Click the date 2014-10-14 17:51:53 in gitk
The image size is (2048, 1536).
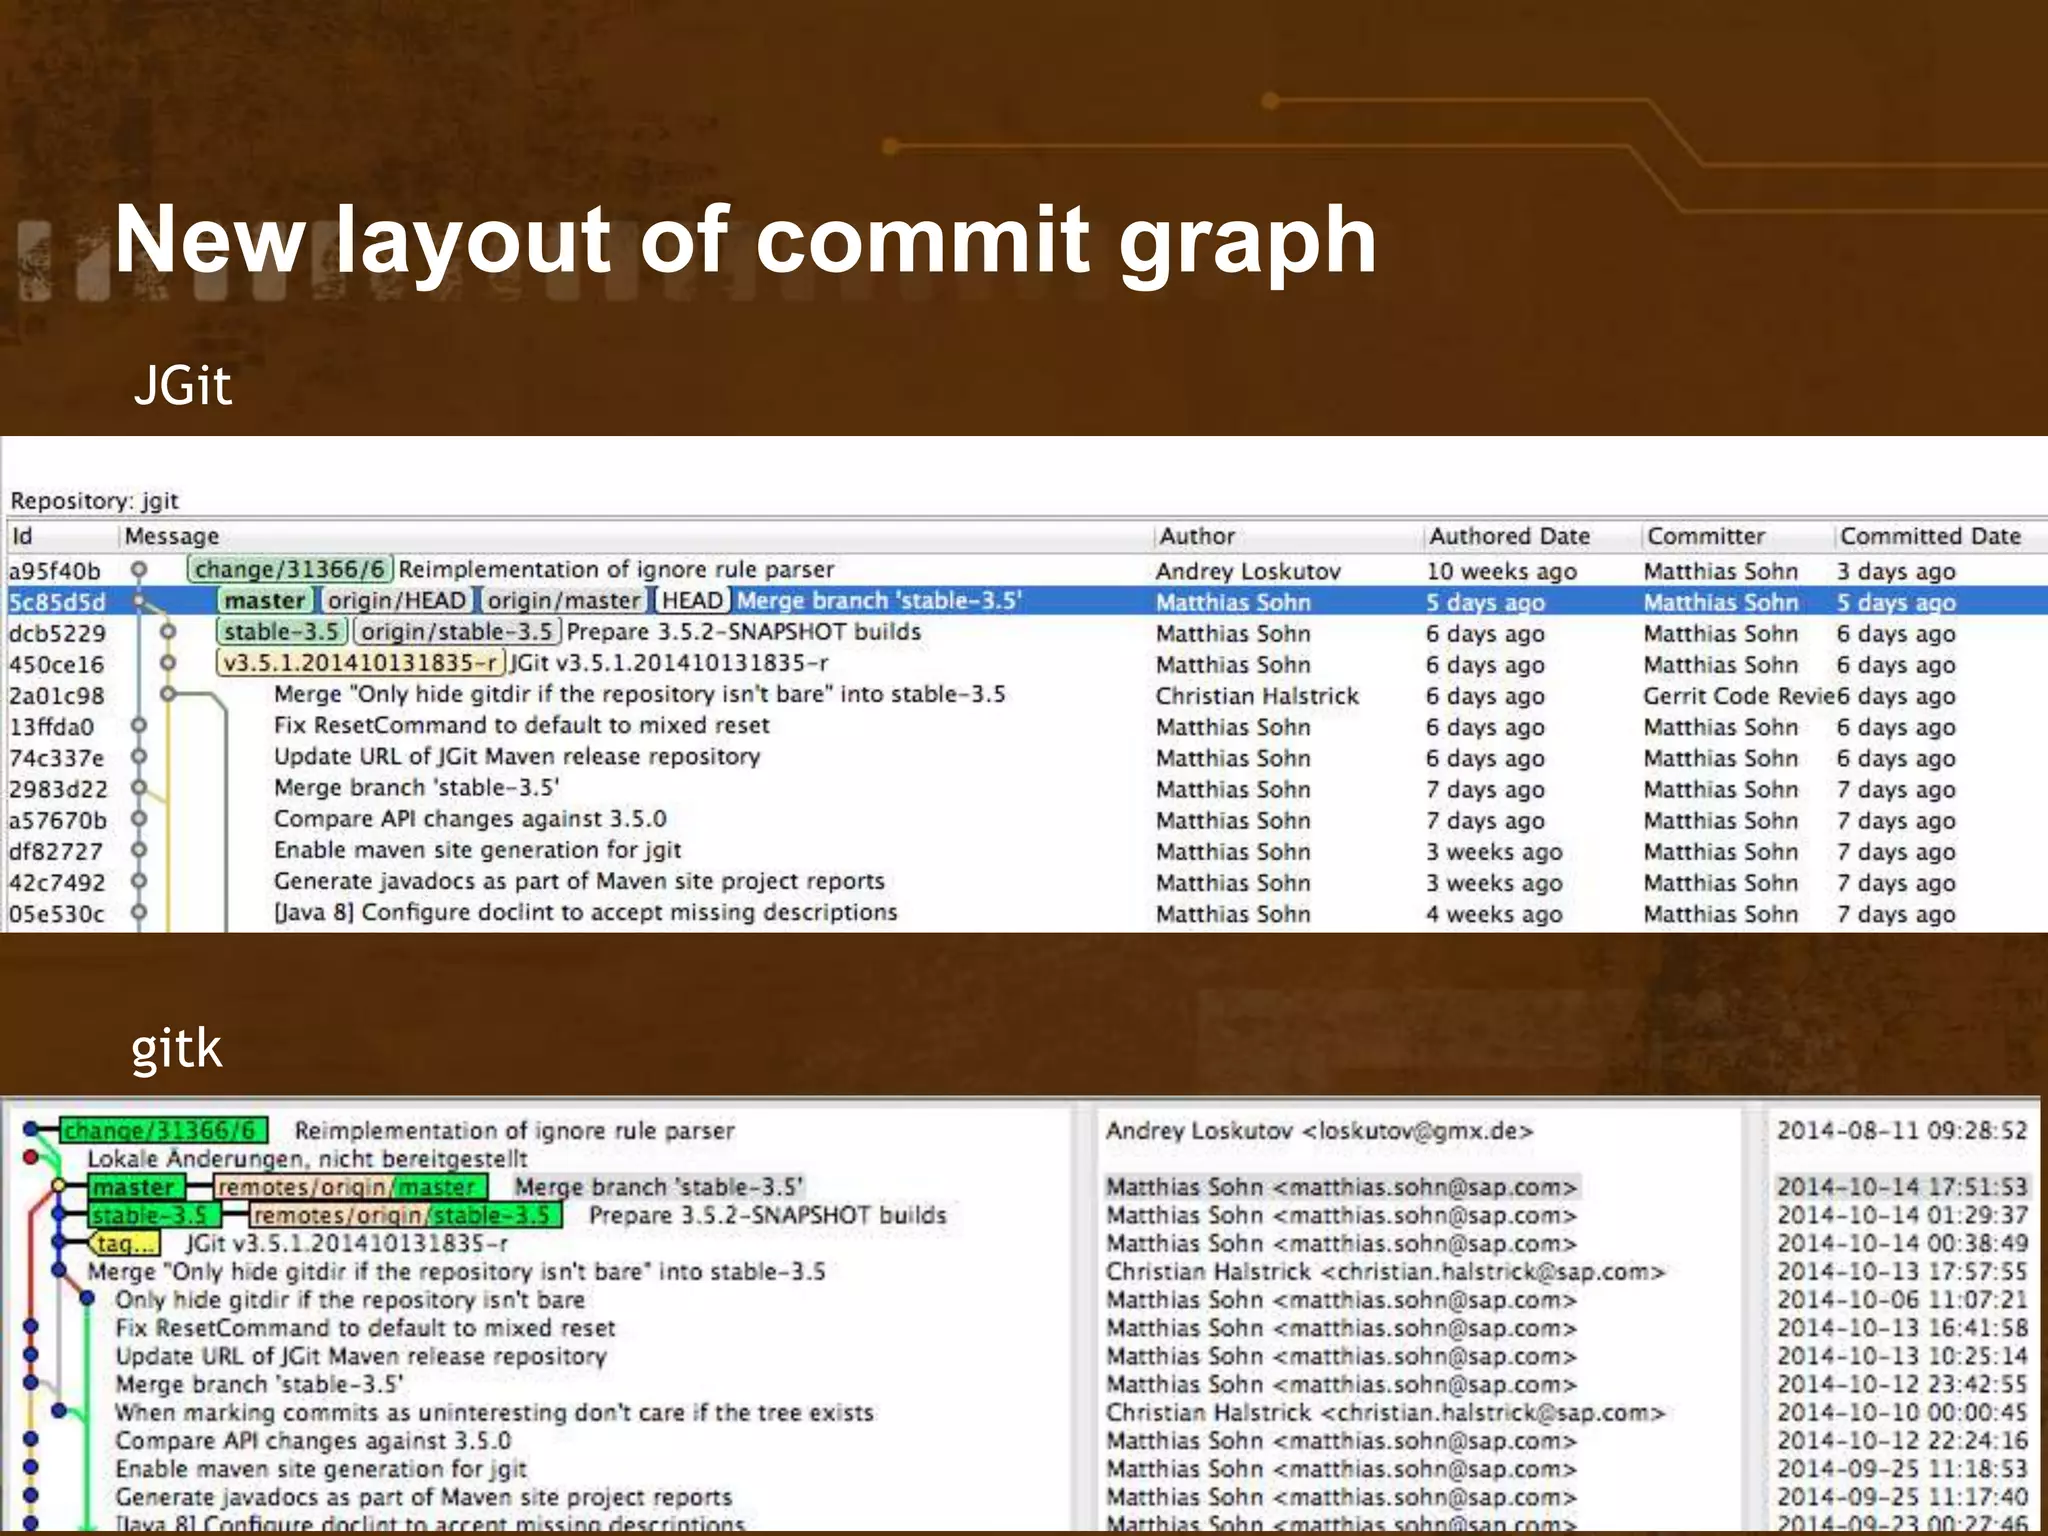(x=1902, y=1187)
